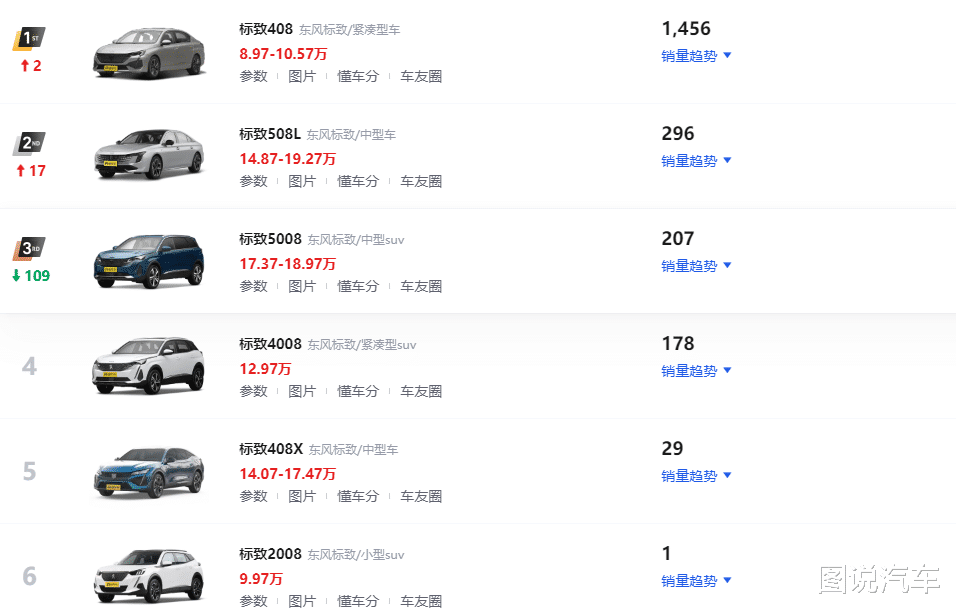Open the blue 标致5008 car image

pos(149,260)
